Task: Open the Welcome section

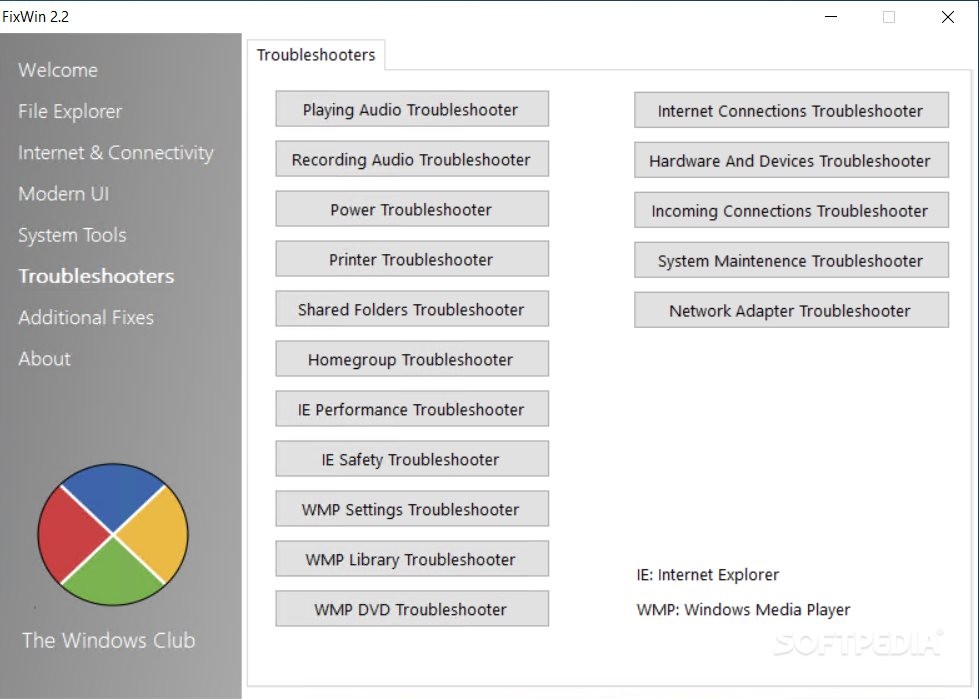Action: [58, 70]
